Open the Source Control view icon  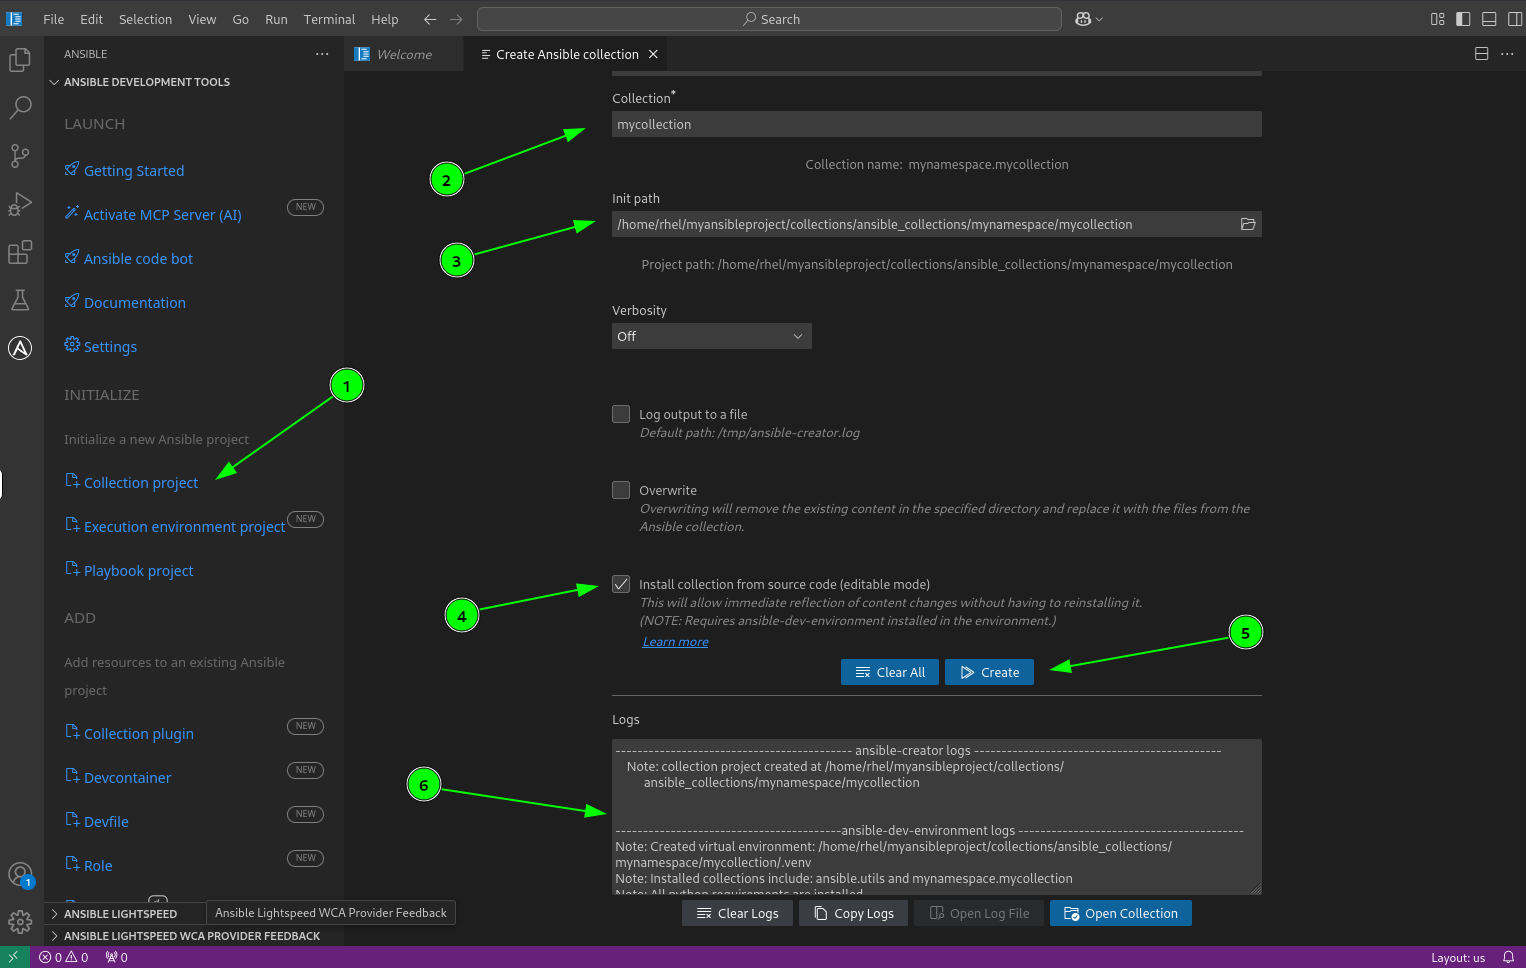click(x=20, y=156)
